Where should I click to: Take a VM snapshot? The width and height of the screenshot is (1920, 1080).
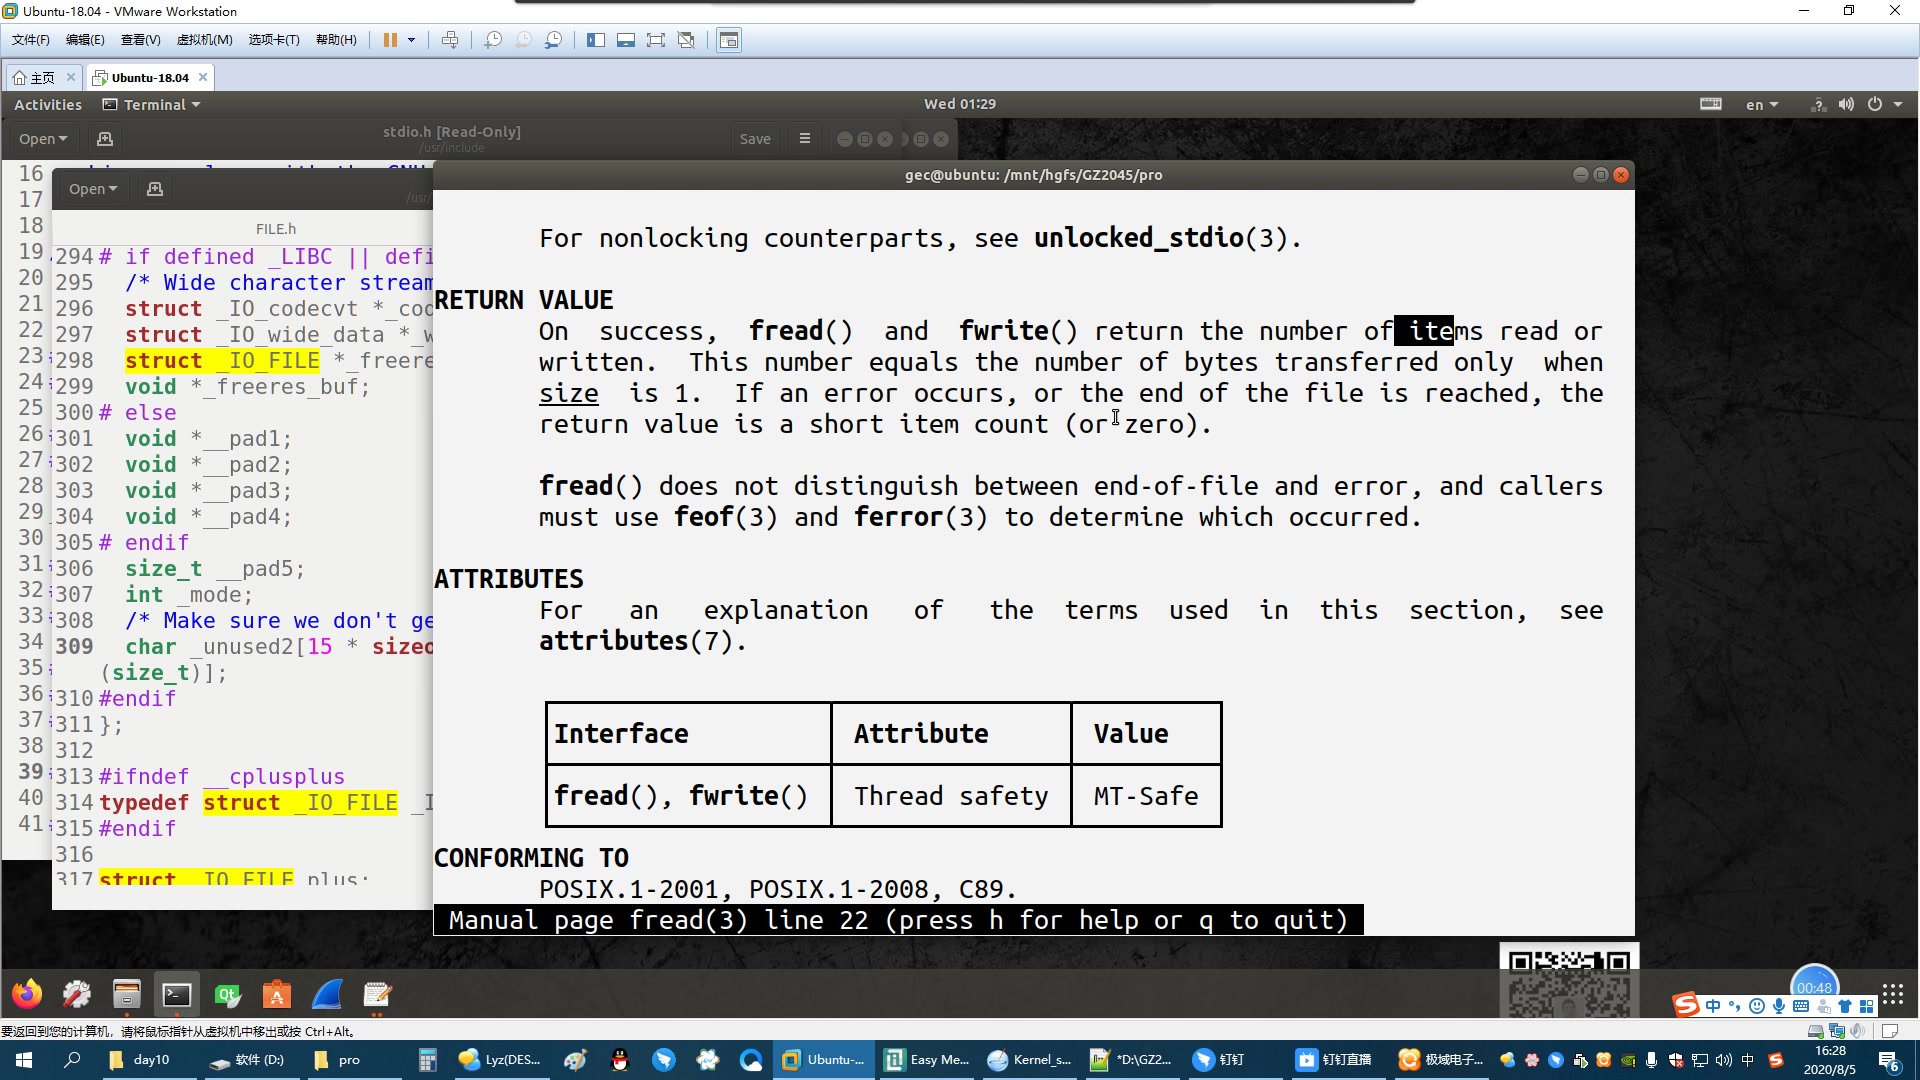(x=493, y=40)
